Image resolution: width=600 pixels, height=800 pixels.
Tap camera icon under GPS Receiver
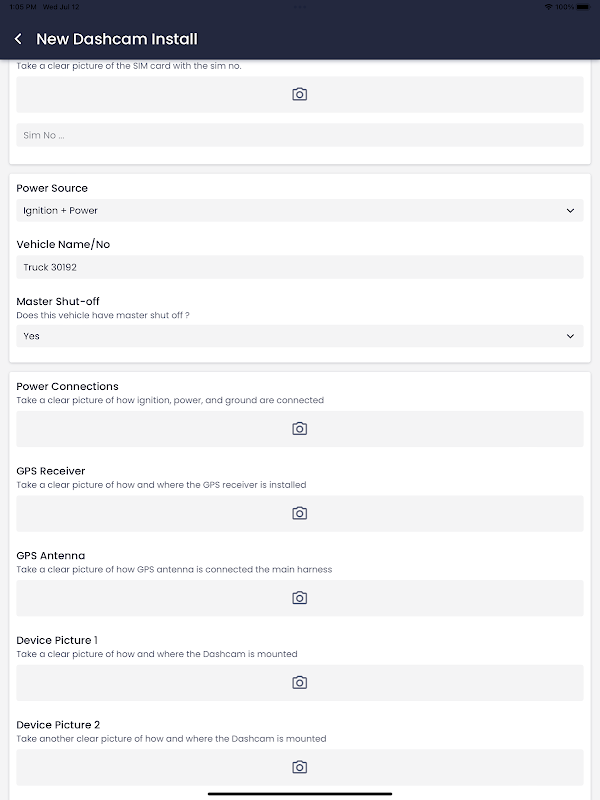[299, 513]
